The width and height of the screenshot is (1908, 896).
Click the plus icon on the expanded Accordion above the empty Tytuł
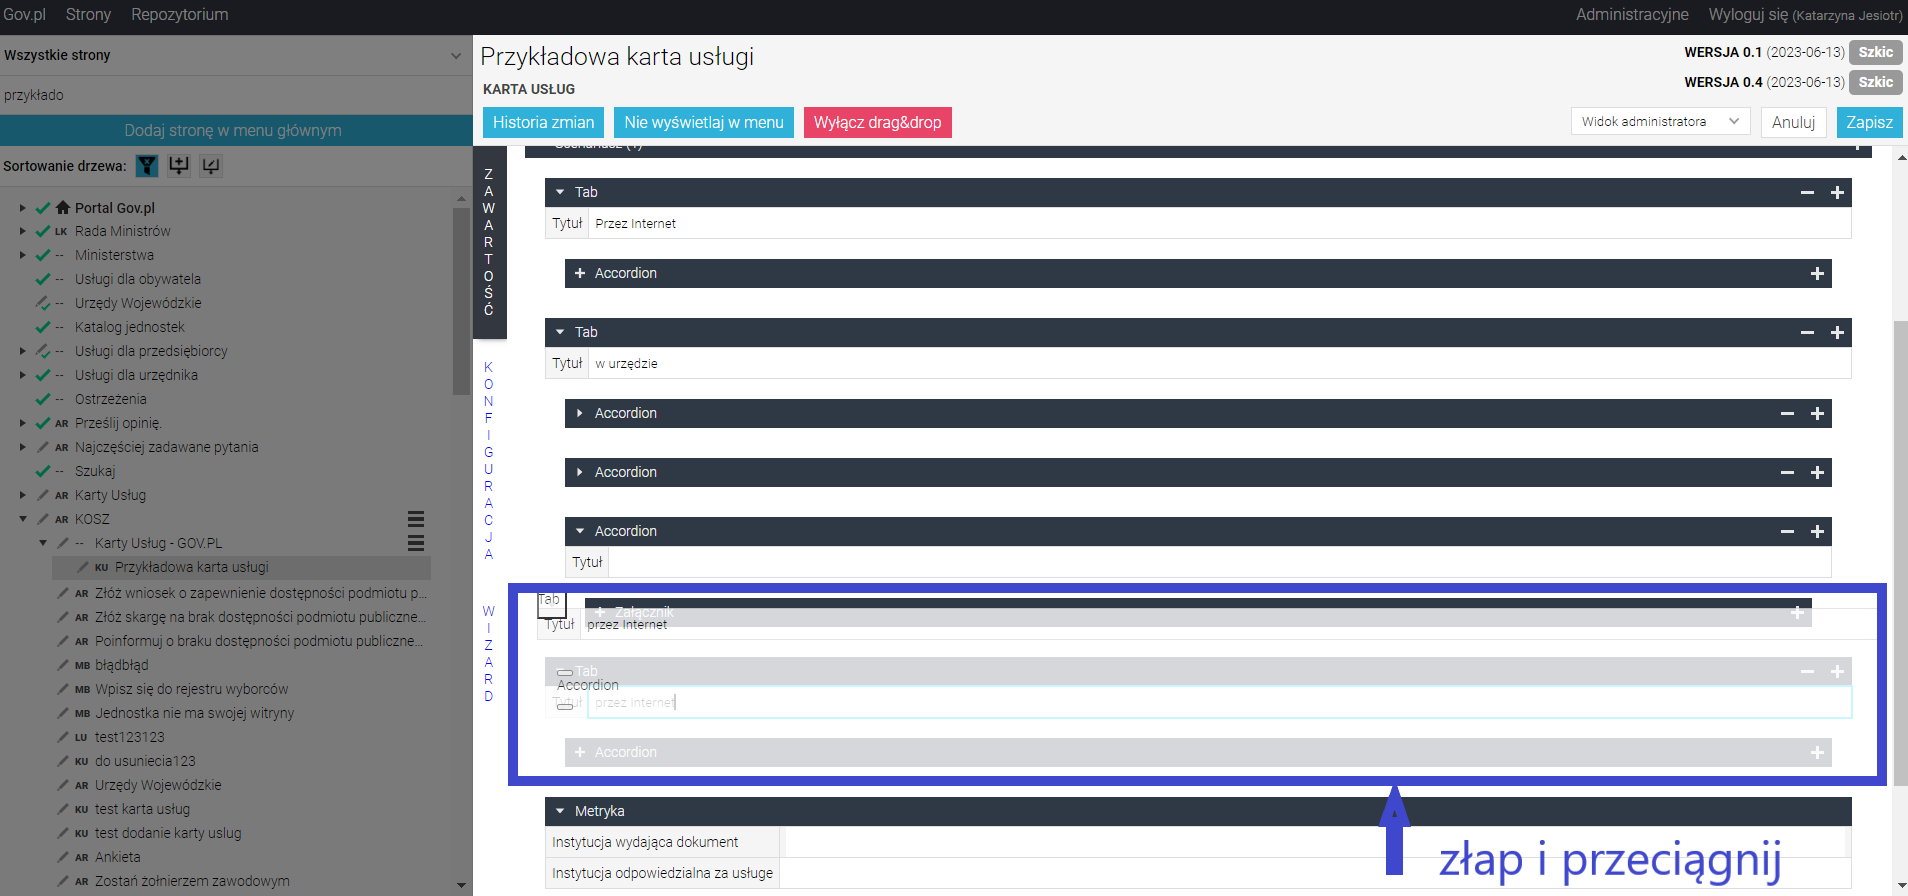[1817, 531]
